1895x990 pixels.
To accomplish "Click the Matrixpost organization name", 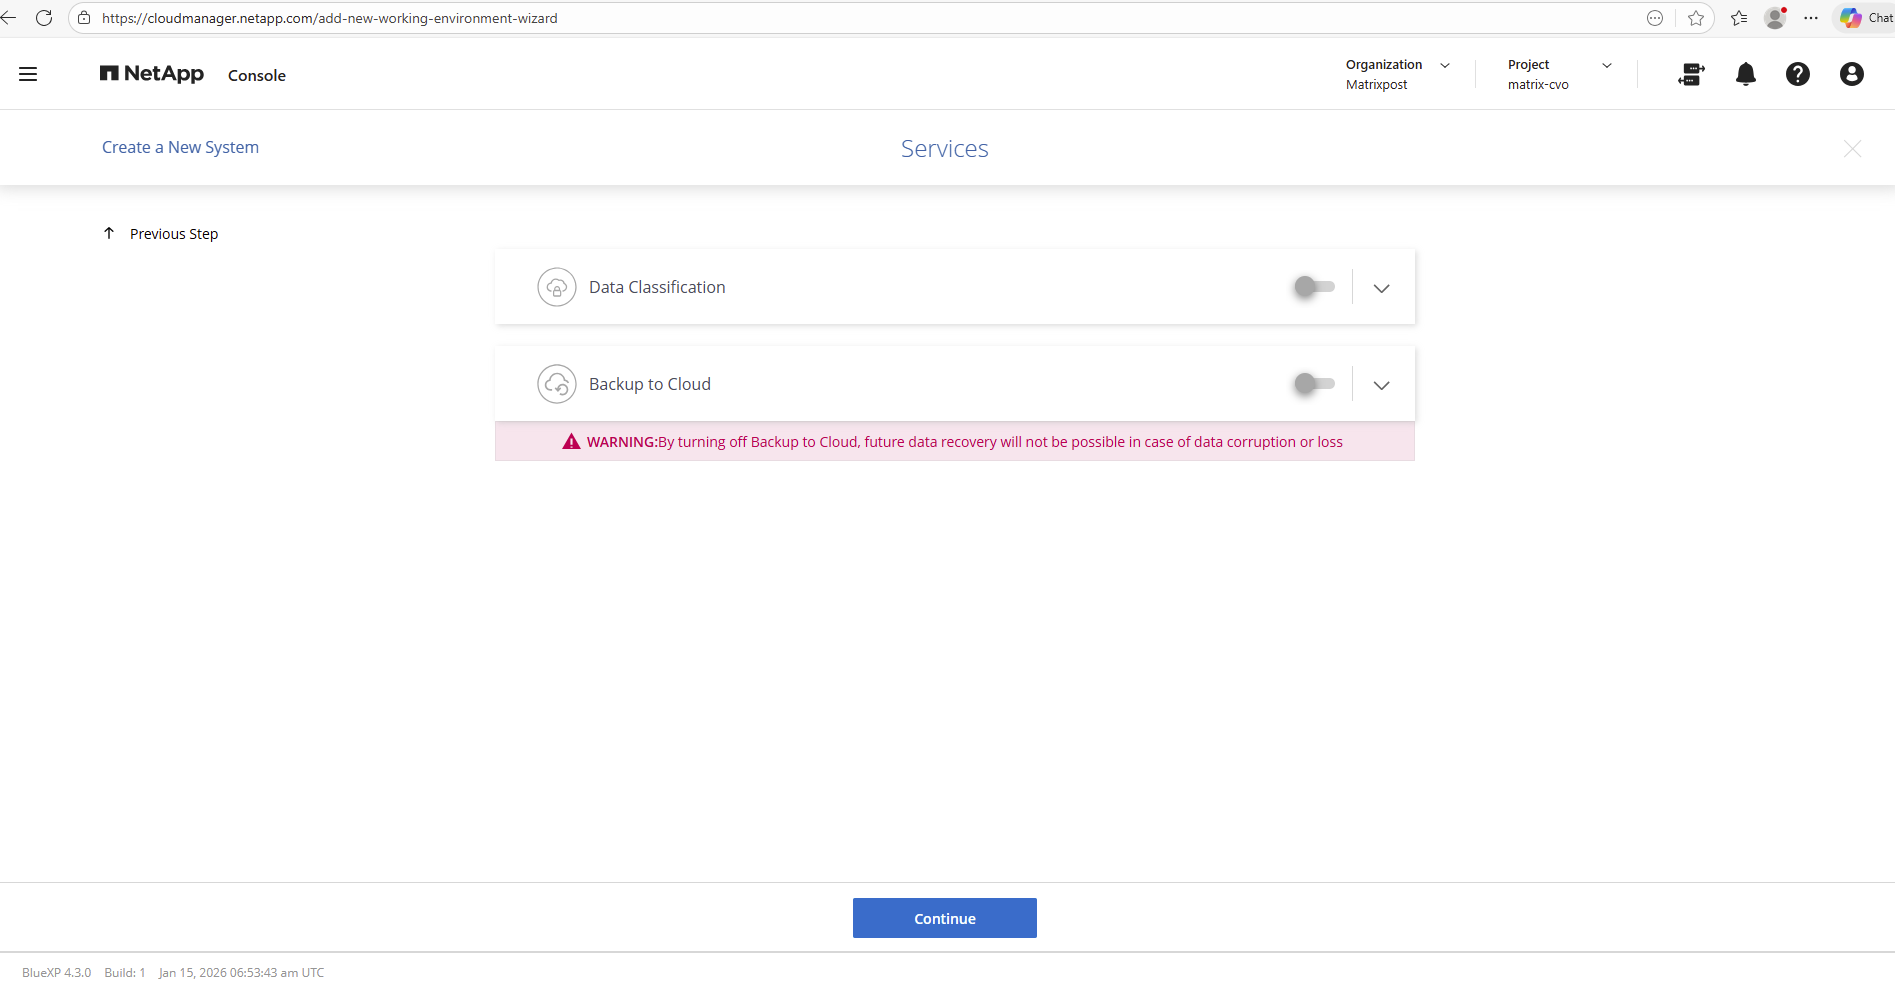I will coord(1377,85).
